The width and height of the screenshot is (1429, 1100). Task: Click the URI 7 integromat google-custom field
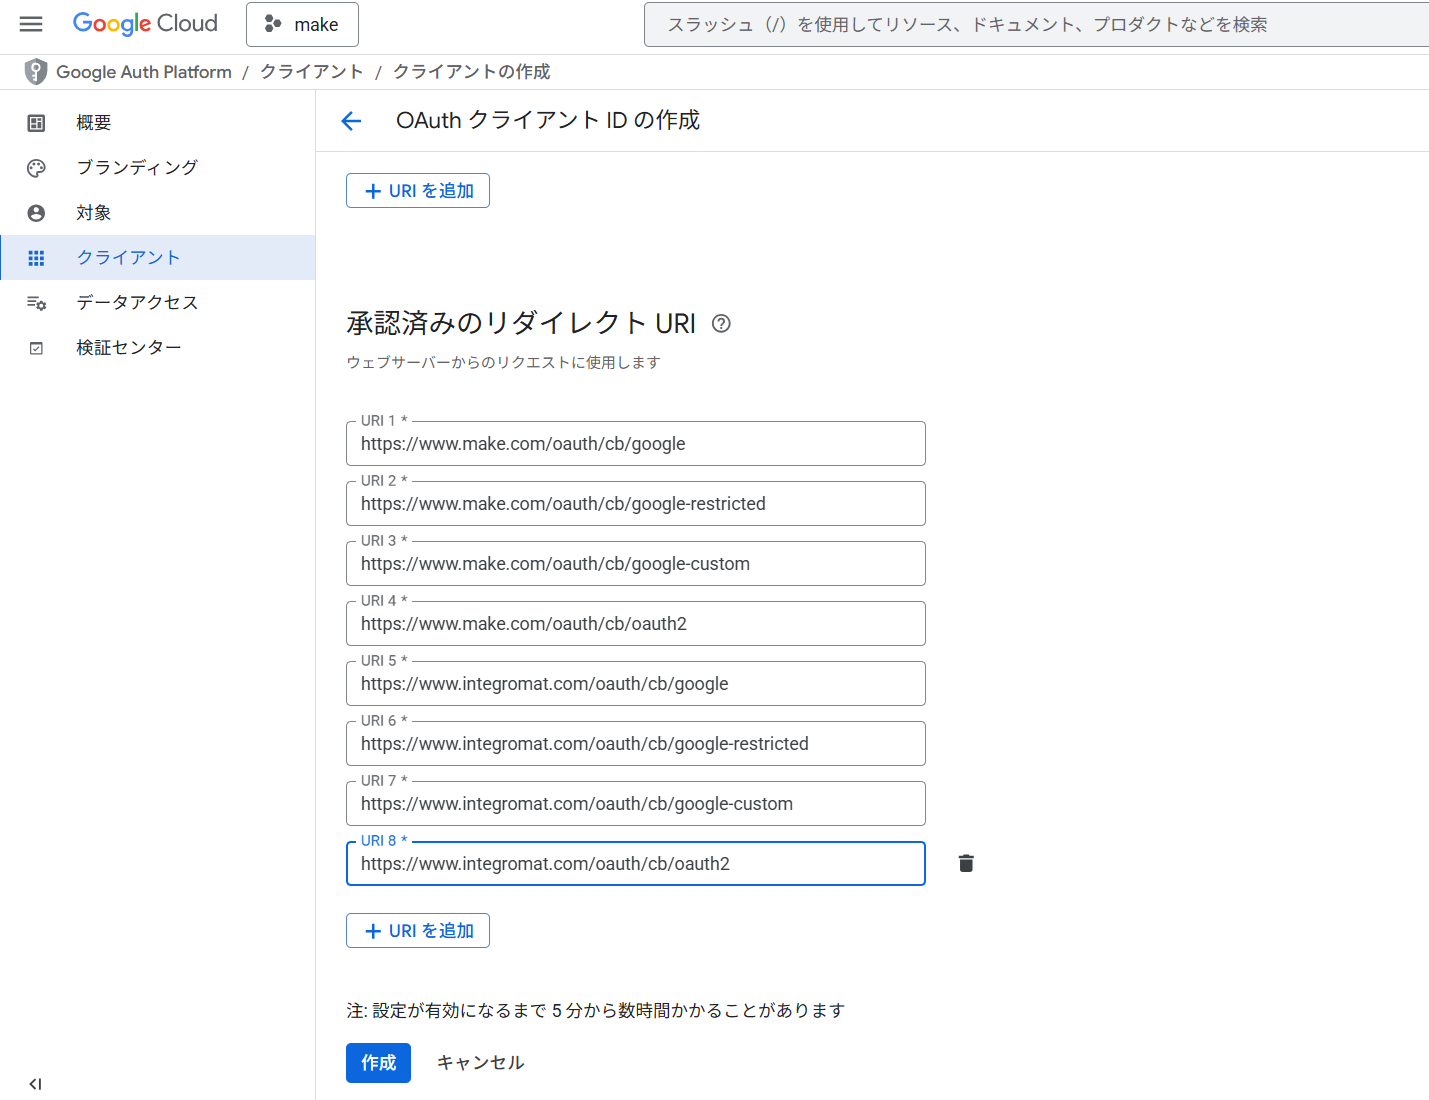[x=636, y=804]
